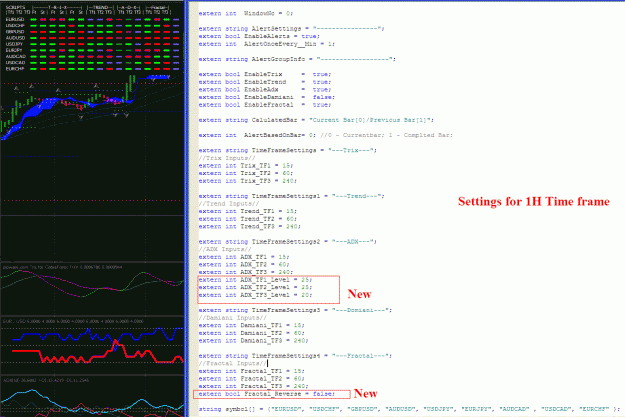625x417 pixels.
Task: Click the 'ADX_TF2 = 60' code line
Action: (244, 265)
